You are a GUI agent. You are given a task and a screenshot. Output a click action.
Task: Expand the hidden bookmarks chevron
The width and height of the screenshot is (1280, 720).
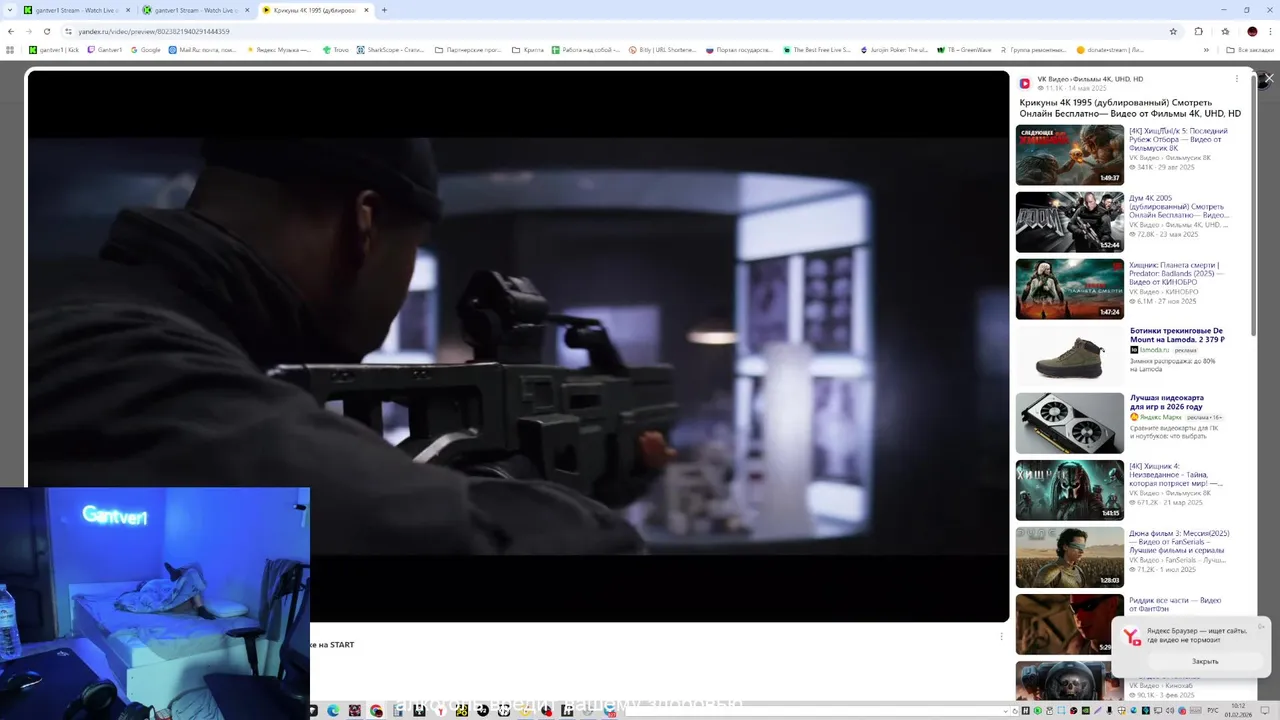click(x=1206, y=49)
